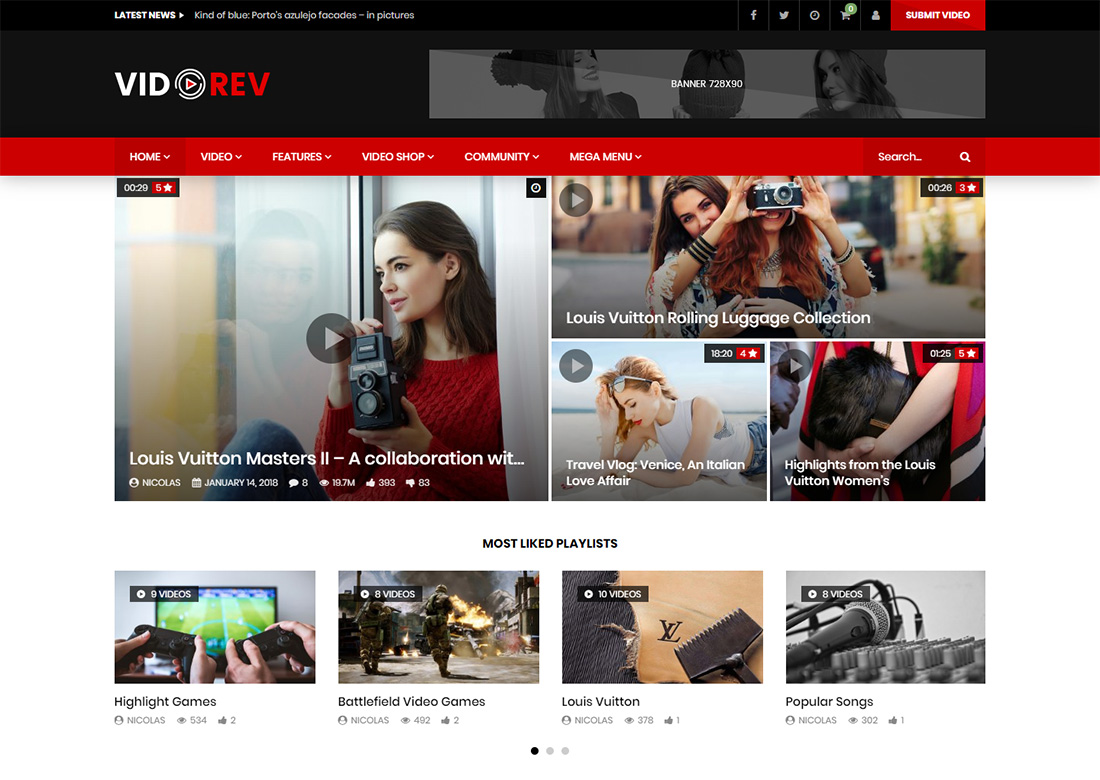
Task: Expand the Mega Menu item
Action: click(x=605, y=156)
